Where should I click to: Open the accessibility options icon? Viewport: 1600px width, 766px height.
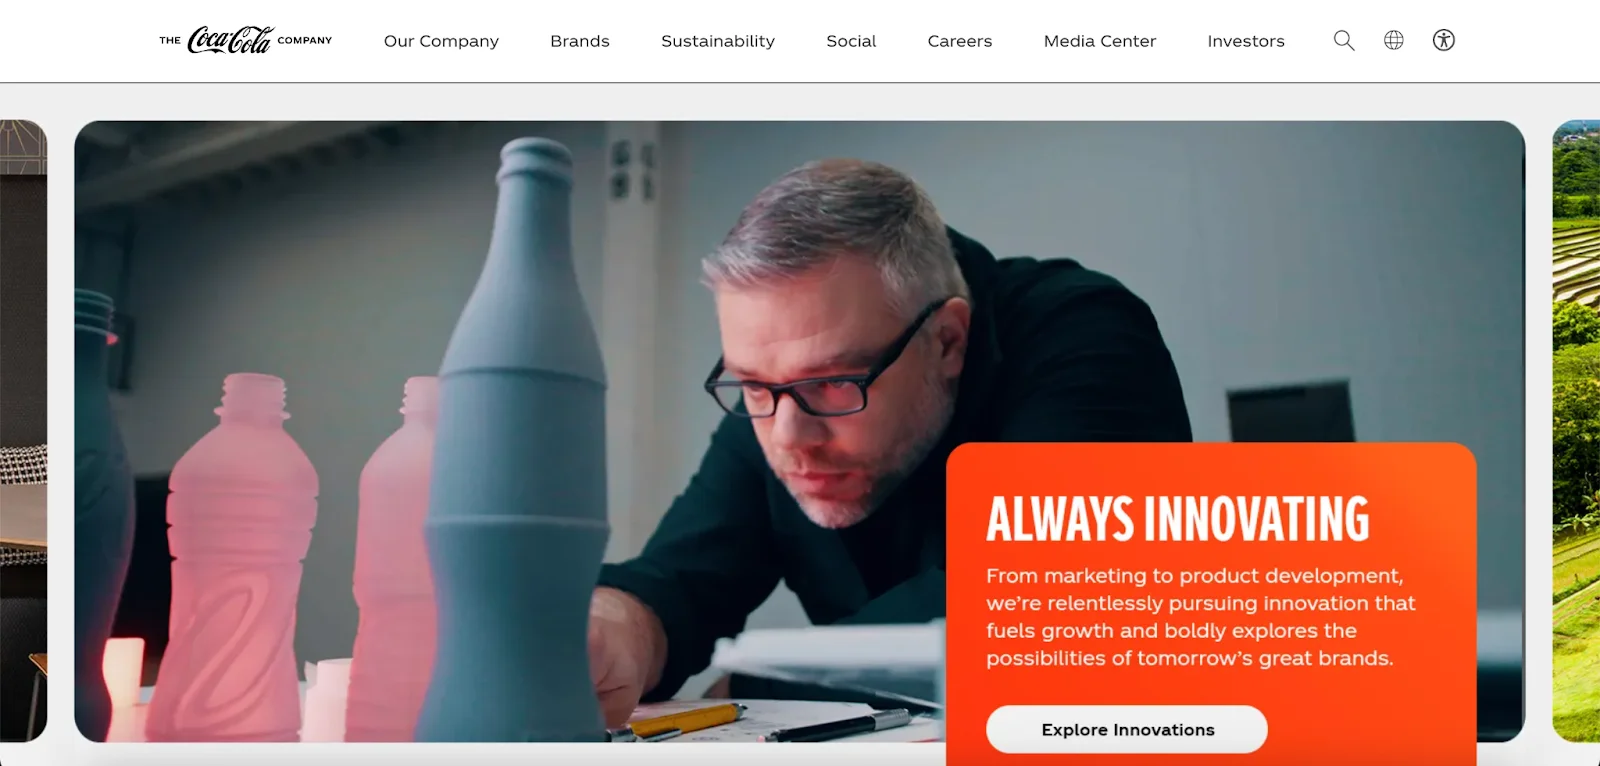[x=1443, y=40]
